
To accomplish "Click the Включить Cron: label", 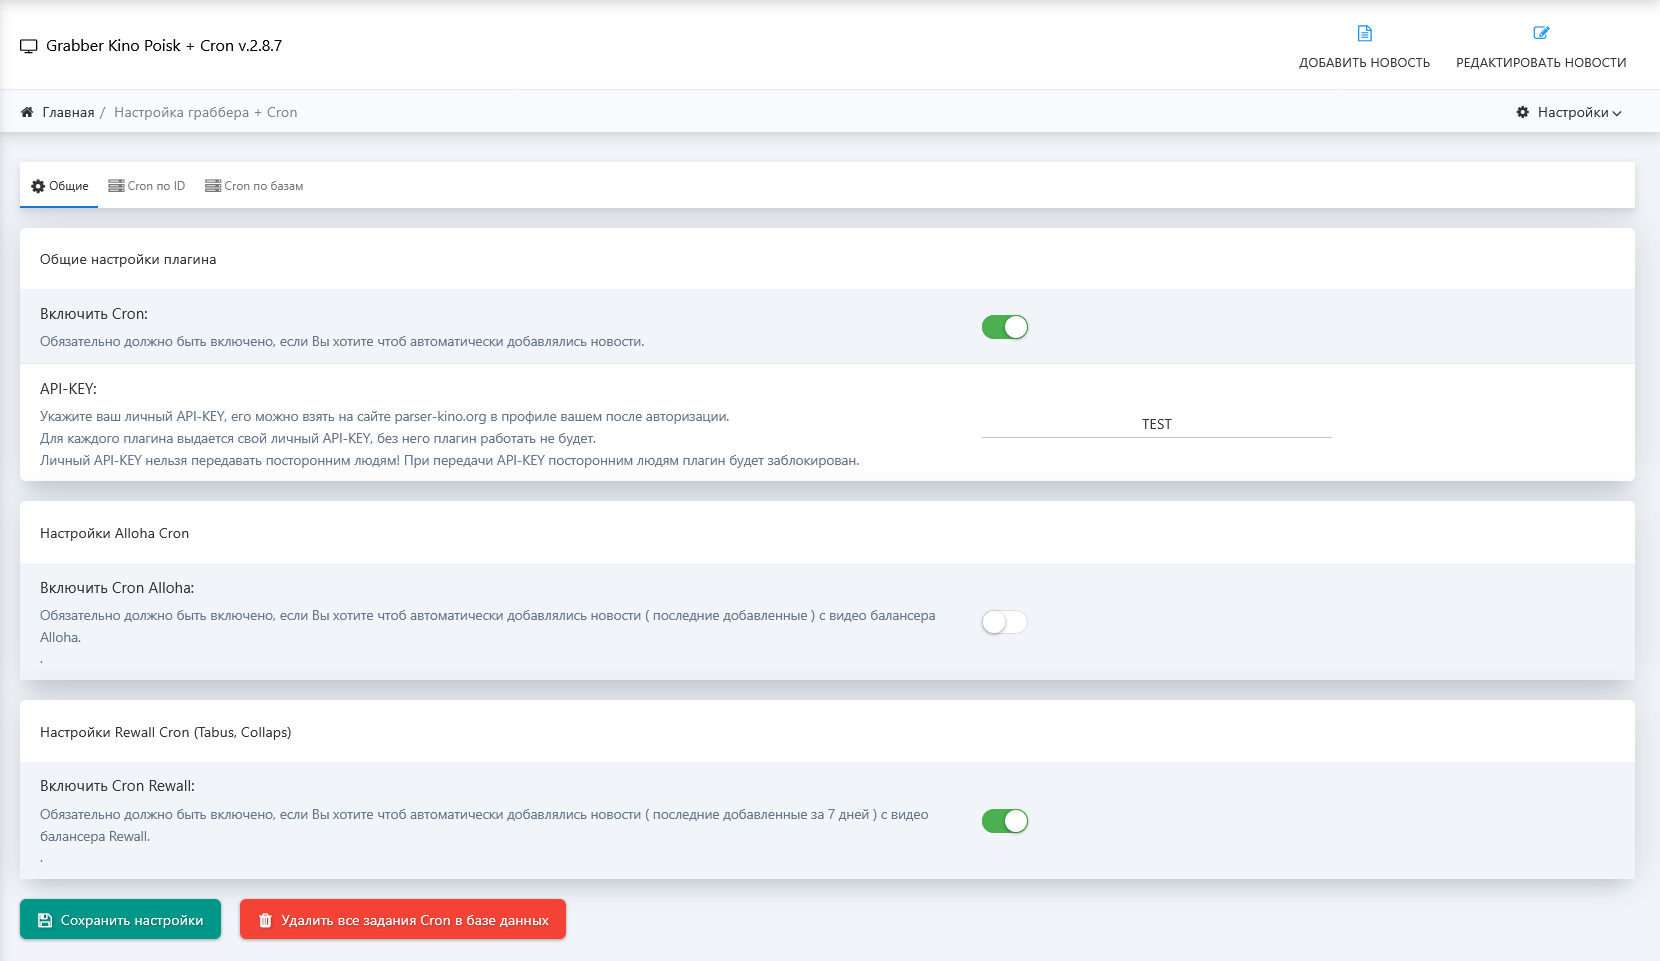I will coord(94,314).
